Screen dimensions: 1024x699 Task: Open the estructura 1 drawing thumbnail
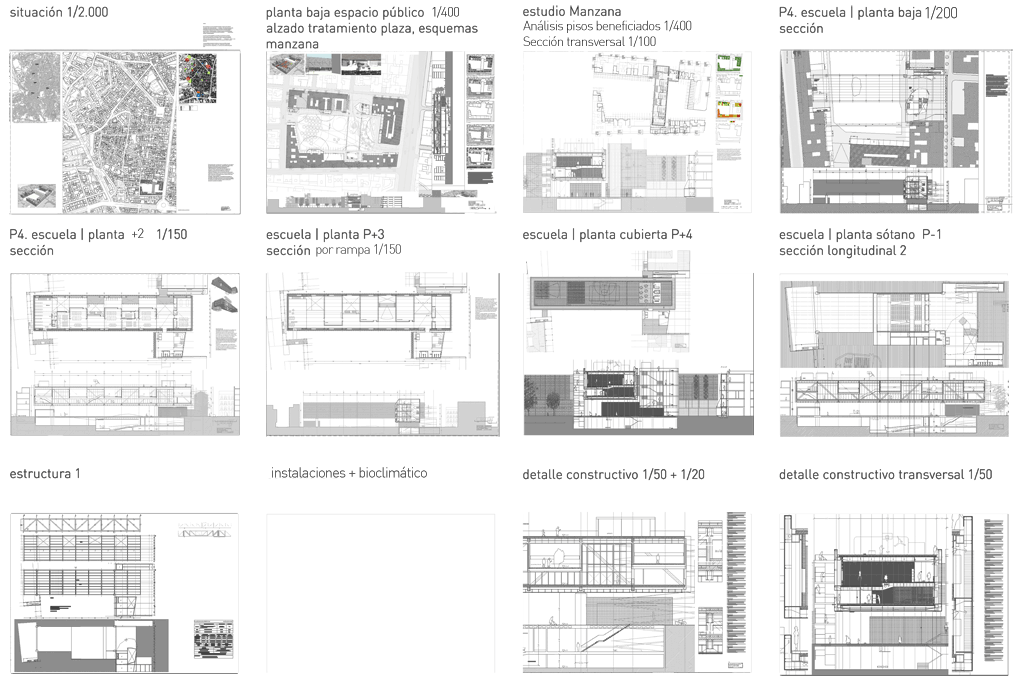[x=124, y=593]
